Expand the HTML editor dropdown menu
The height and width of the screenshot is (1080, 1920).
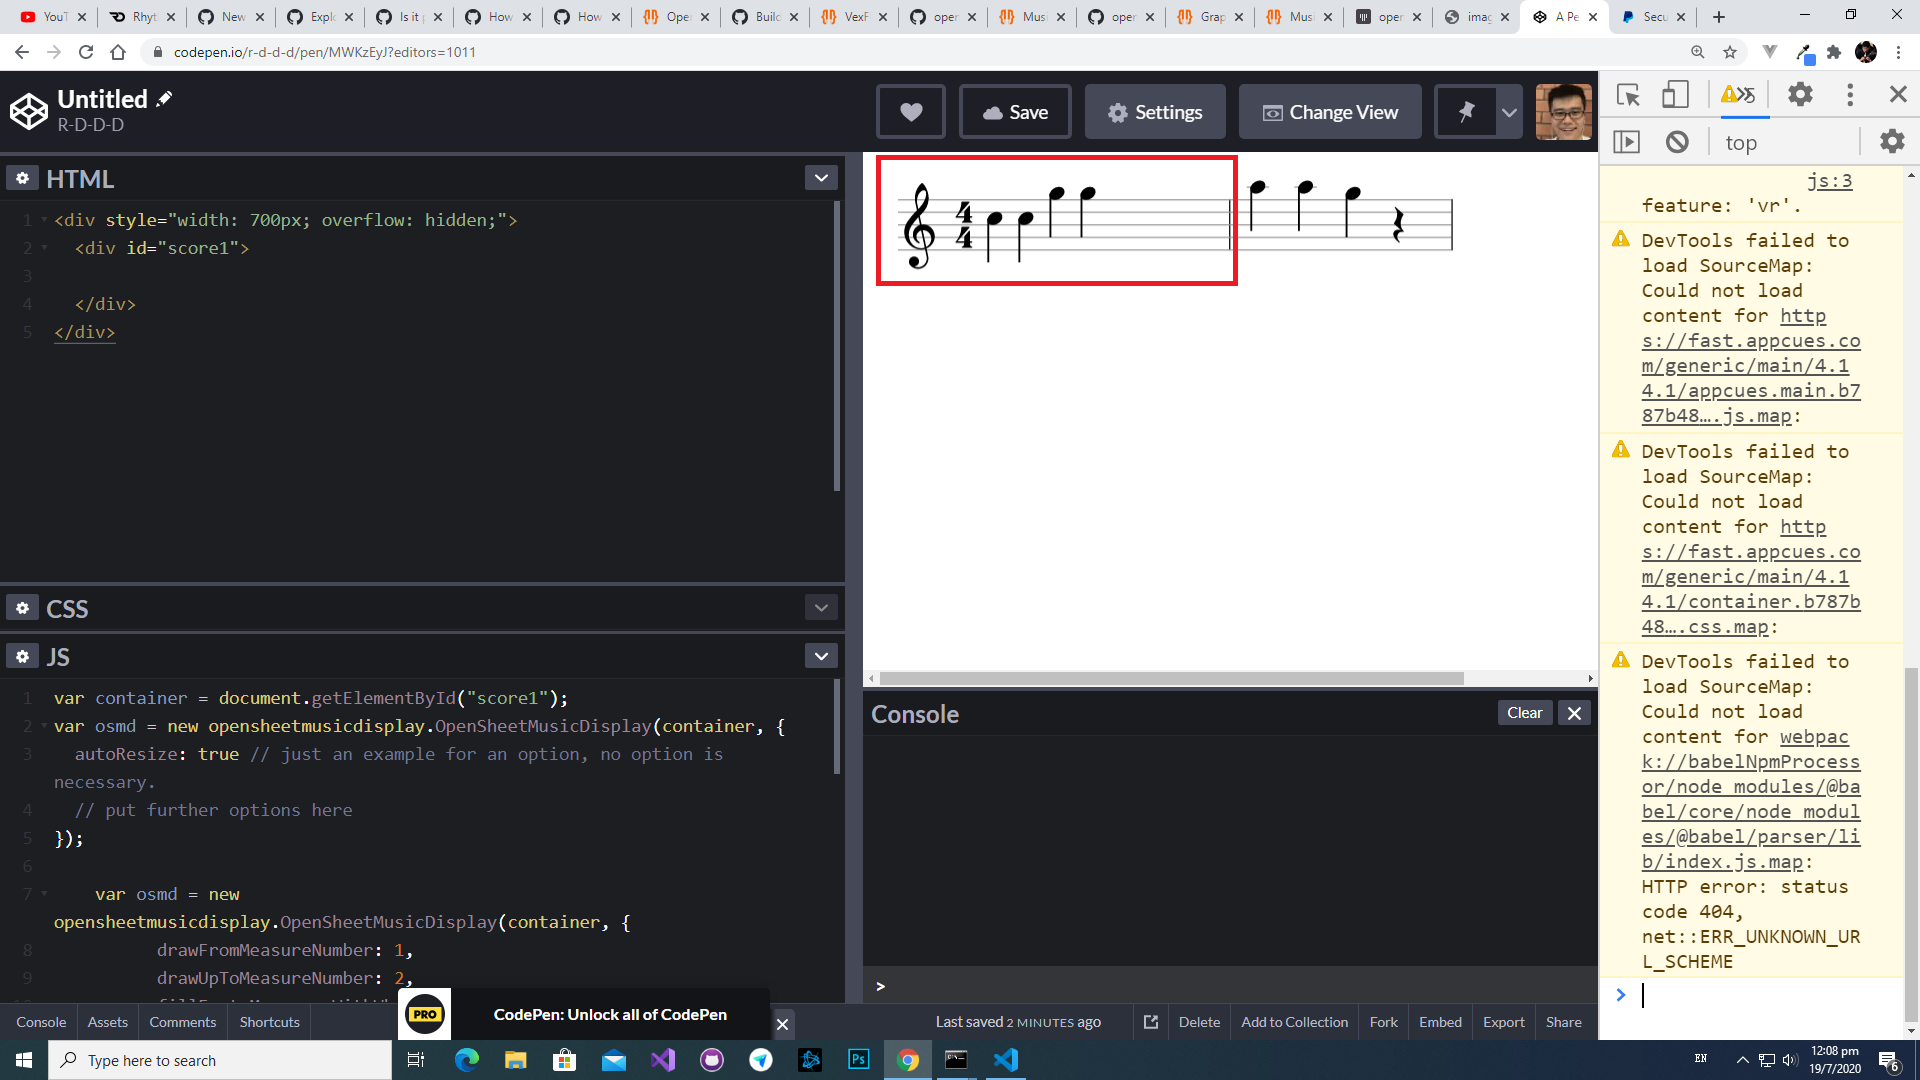pyautogui.click(x=821, y=178)
